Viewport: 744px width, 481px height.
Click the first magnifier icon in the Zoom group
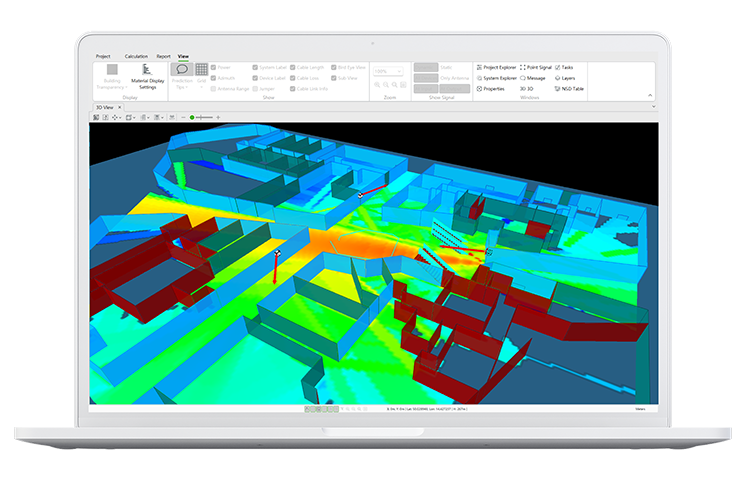point(377,85)
